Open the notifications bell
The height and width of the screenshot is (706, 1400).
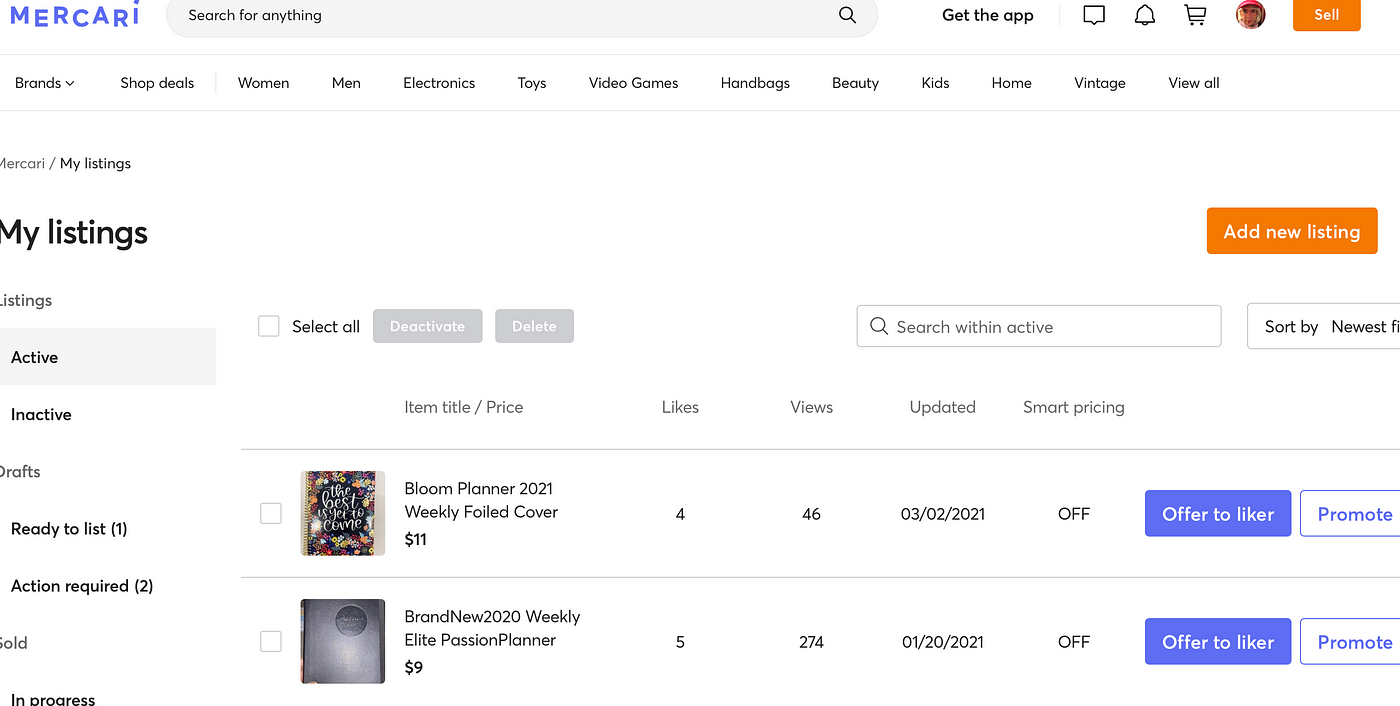click(x=1145, y=15)
